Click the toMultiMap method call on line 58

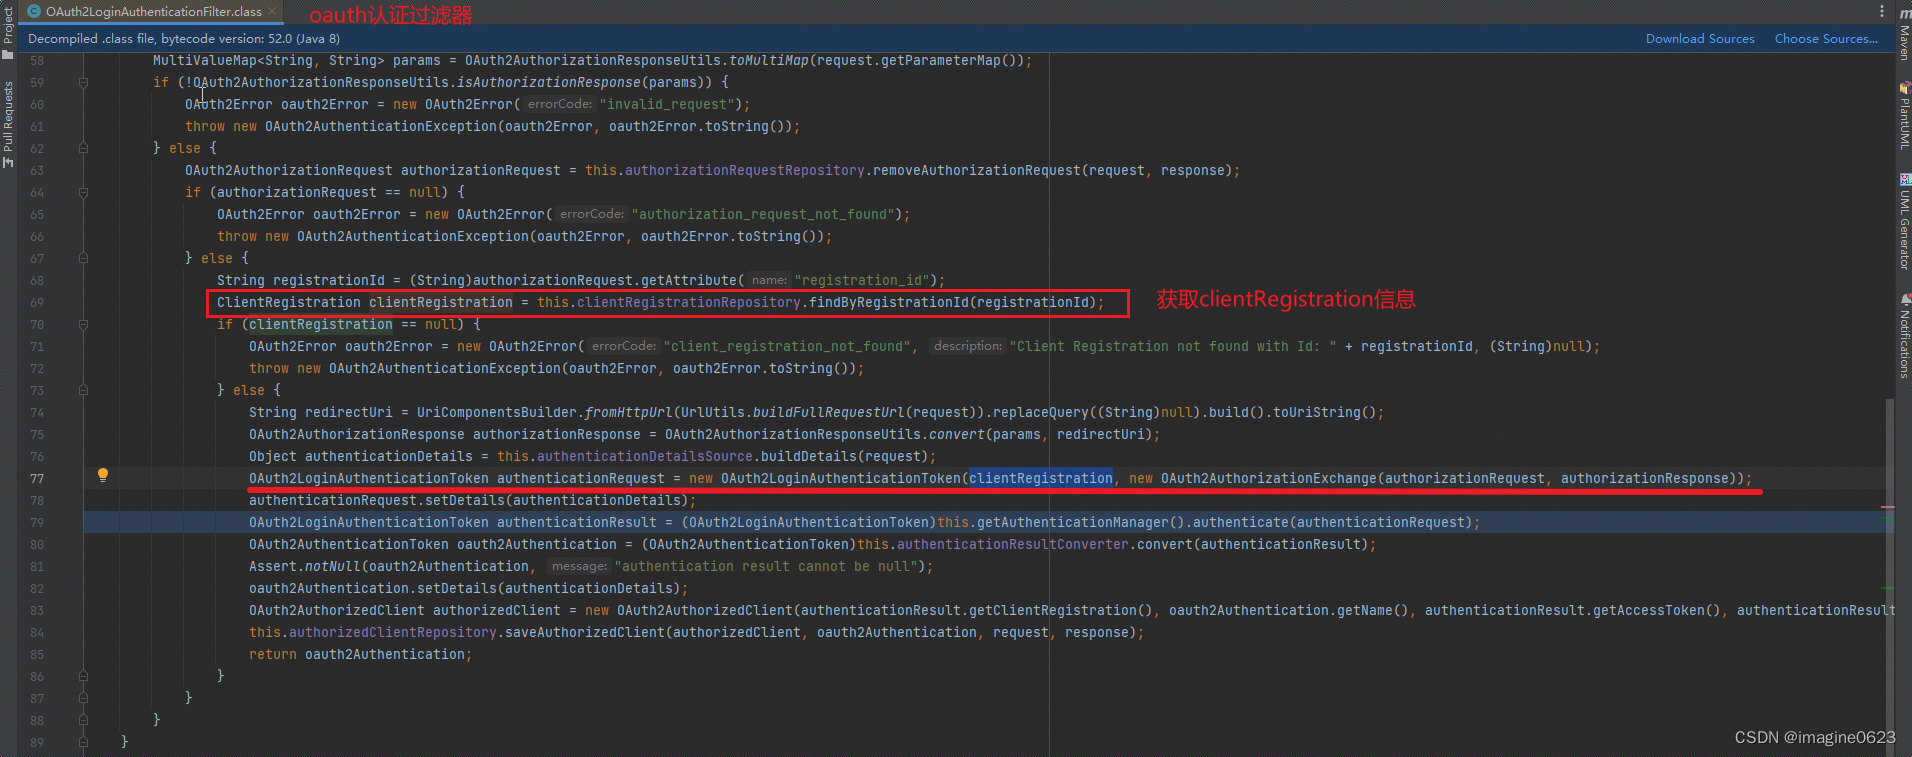(x=769, y=60)
